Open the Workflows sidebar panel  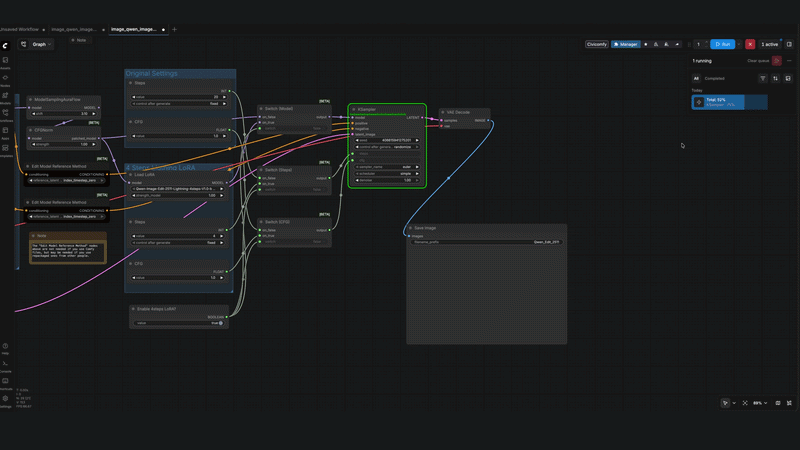(5, 115)
